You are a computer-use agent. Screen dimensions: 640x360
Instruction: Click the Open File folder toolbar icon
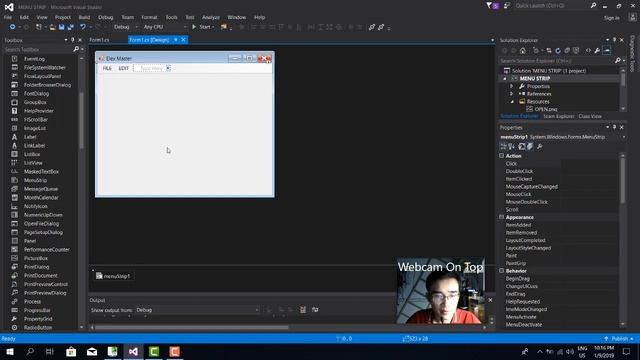52,27
